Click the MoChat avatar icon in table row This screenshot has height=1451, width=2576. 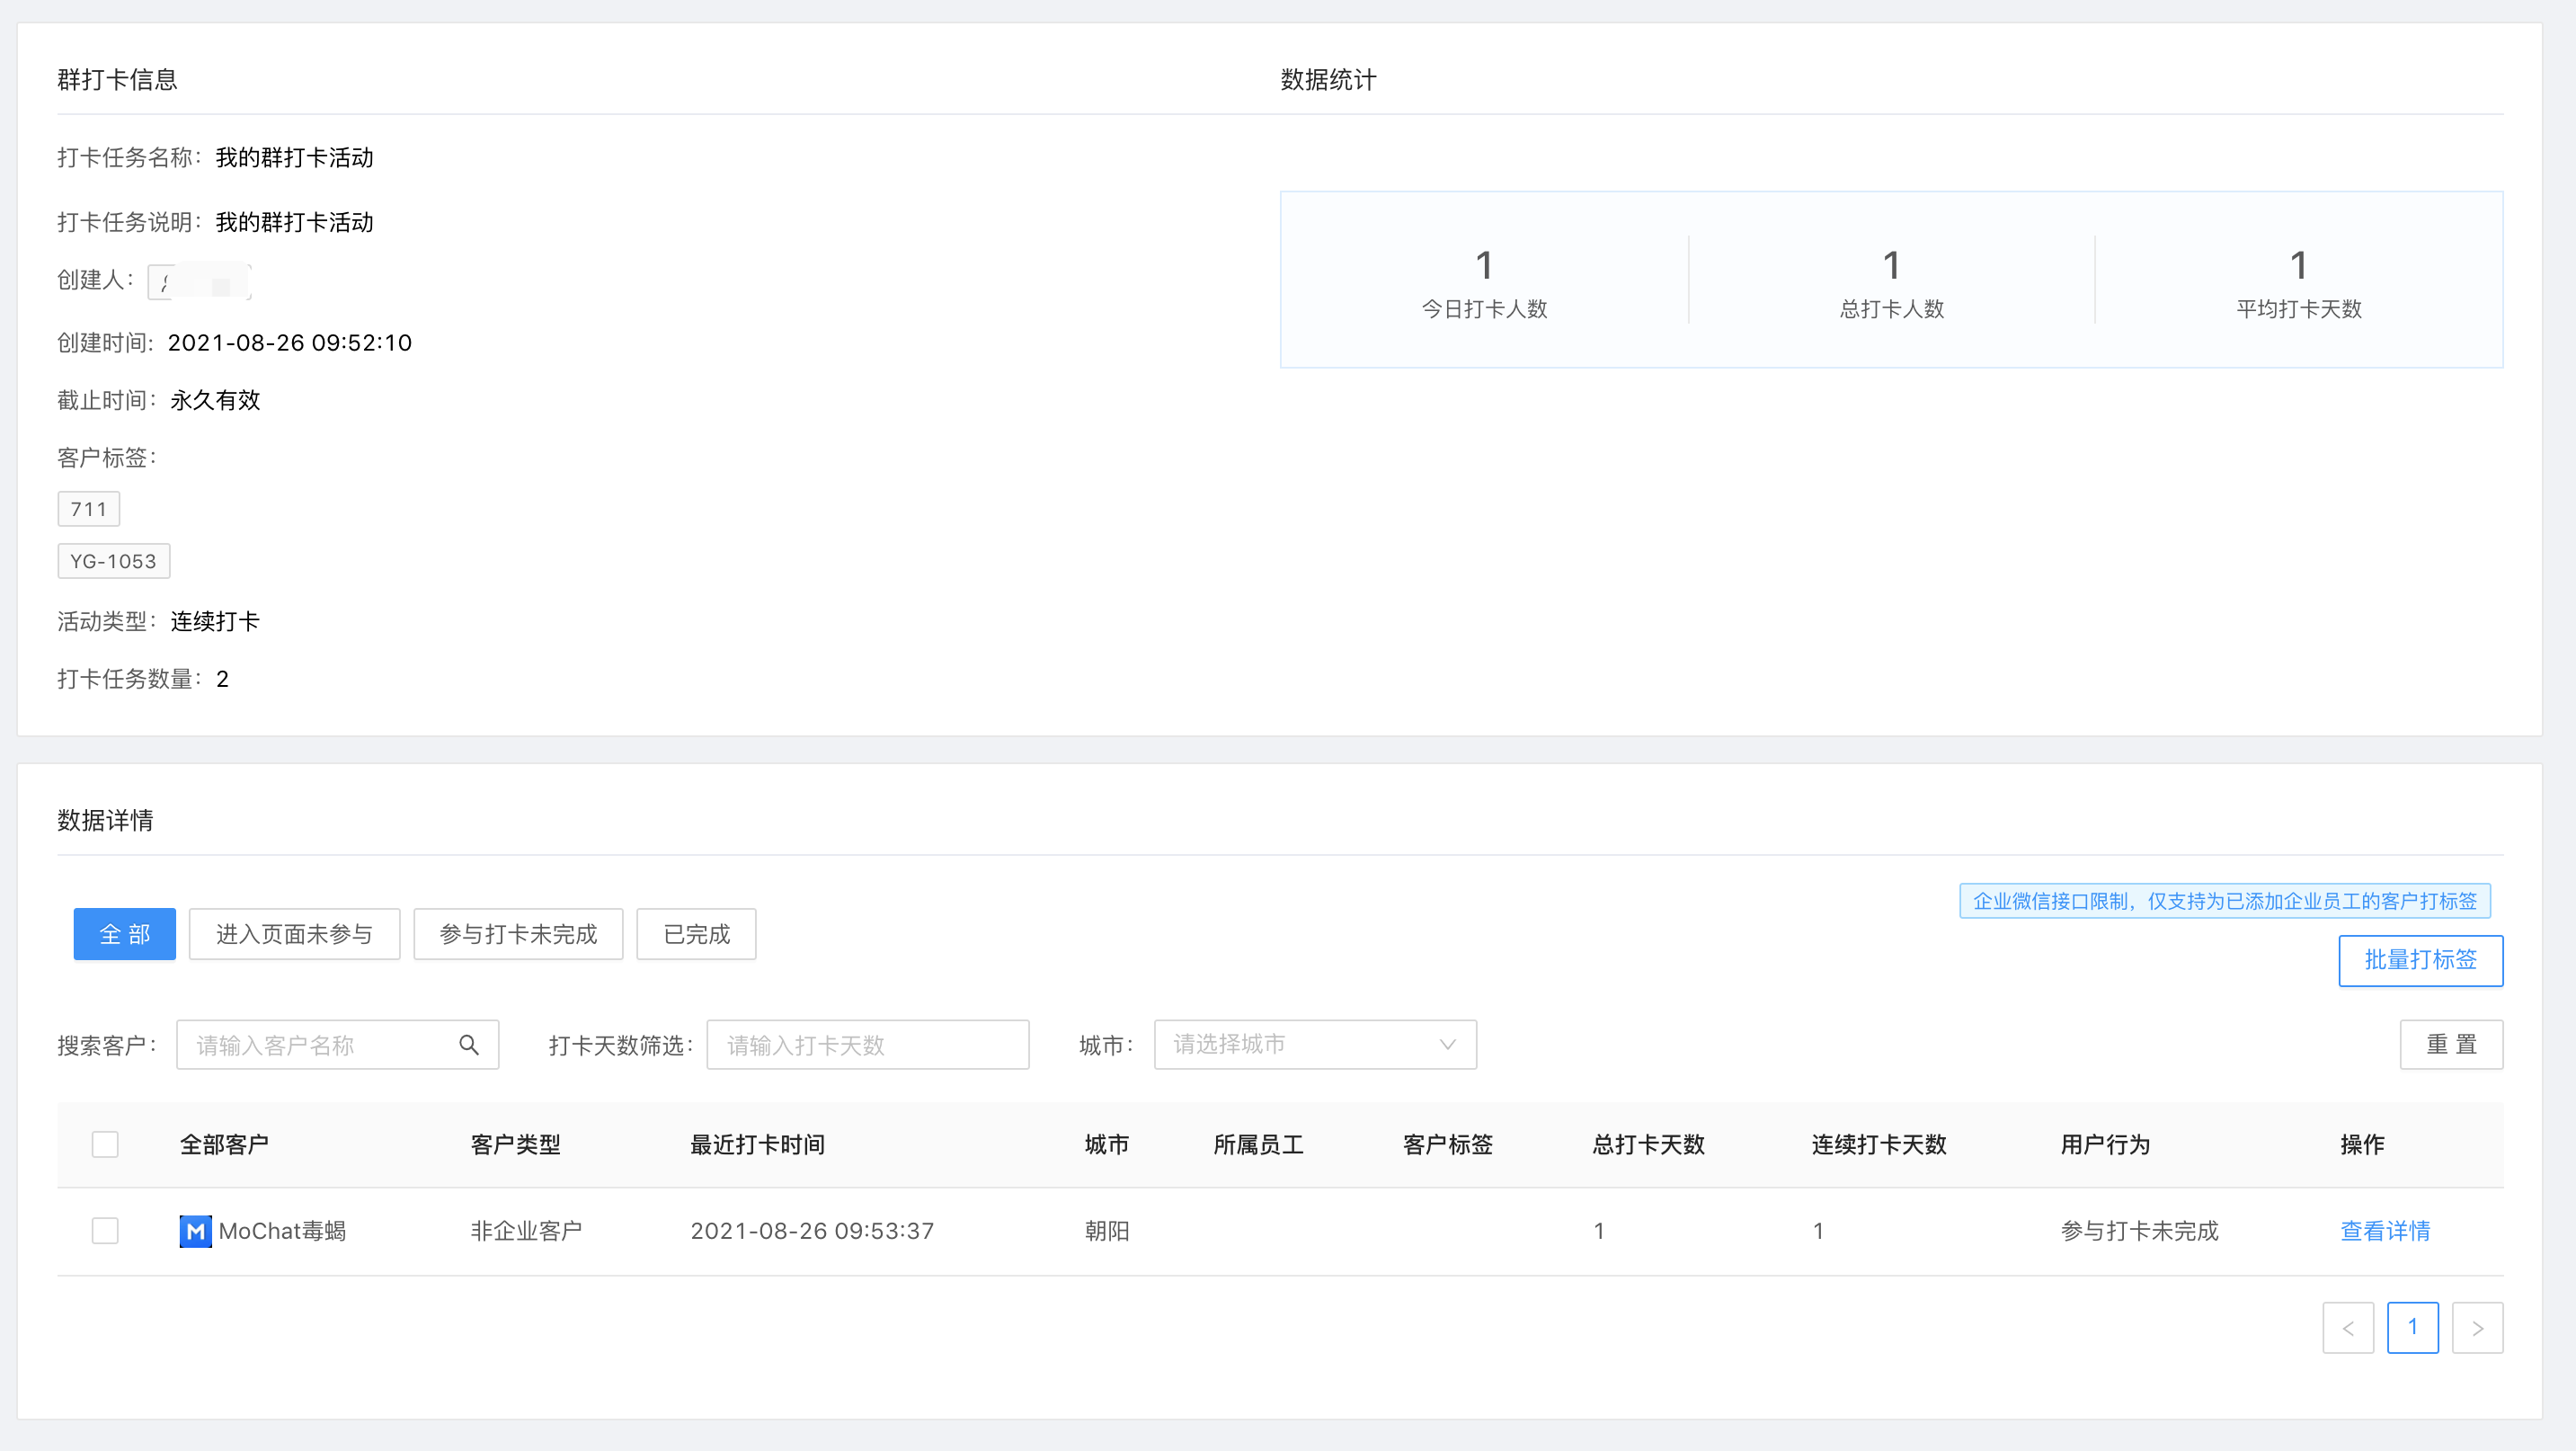[195, 1231]
